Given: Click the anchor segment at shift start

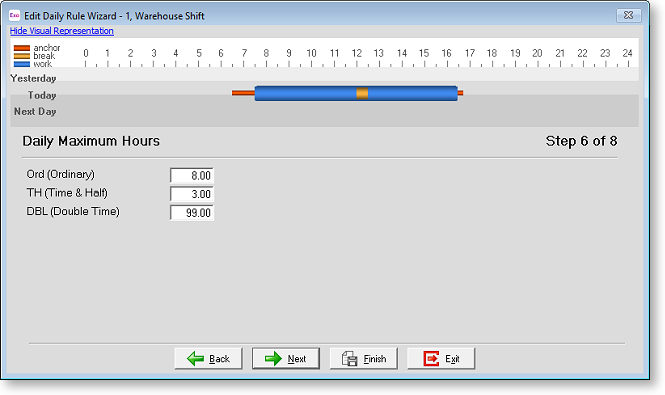Looking at the screenshot, I should click(x=243, y=93).
